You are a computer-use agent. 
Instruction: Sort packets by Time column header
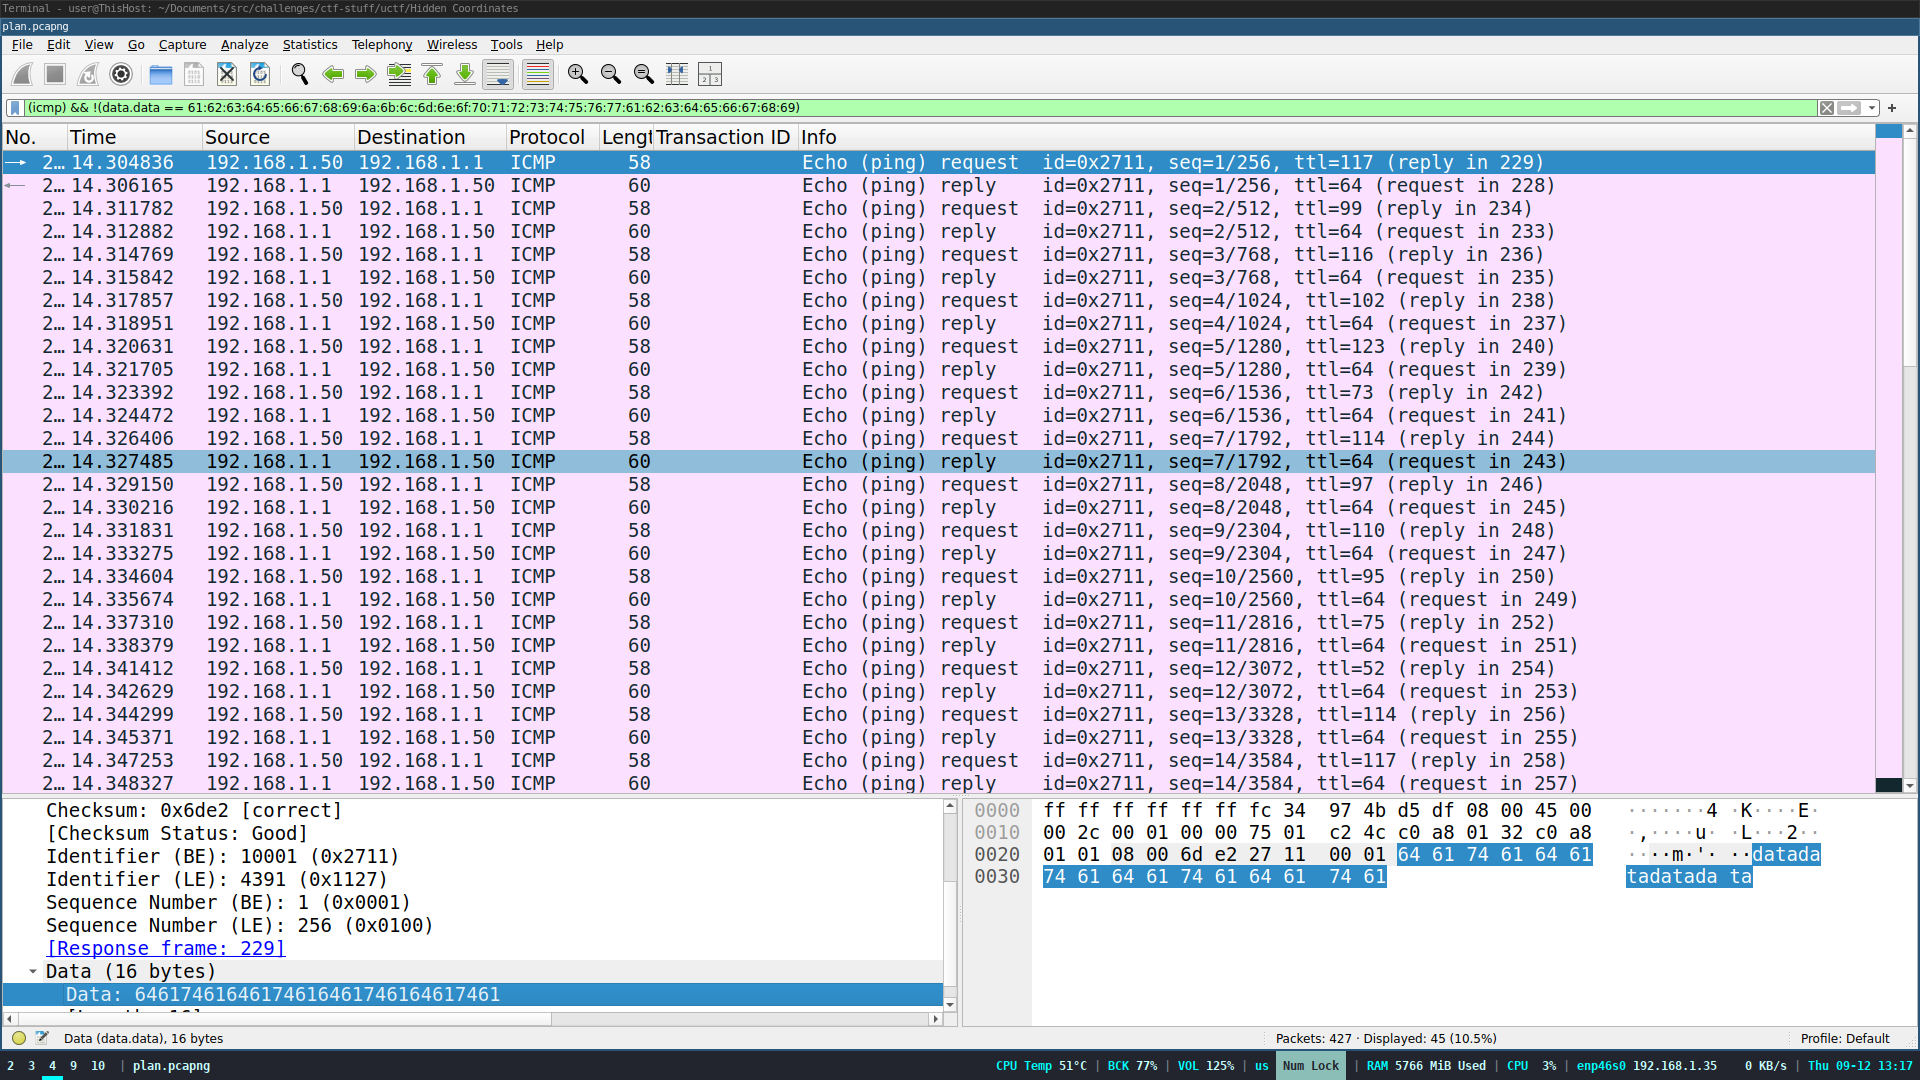(x=133, y=137)
